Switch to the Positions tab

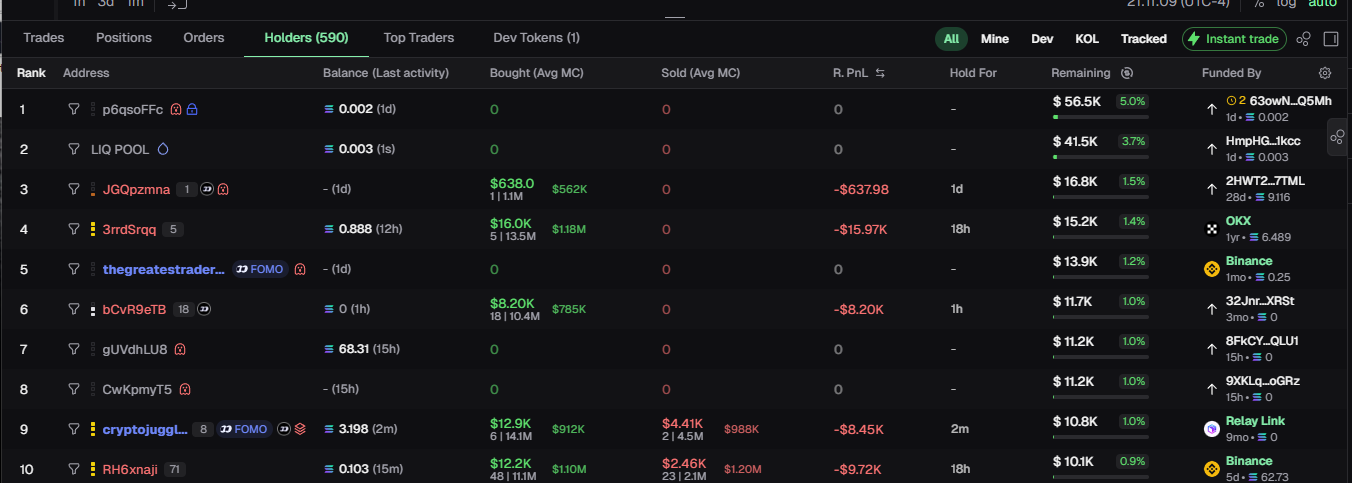pyautogui.click(x=124, y=38)
